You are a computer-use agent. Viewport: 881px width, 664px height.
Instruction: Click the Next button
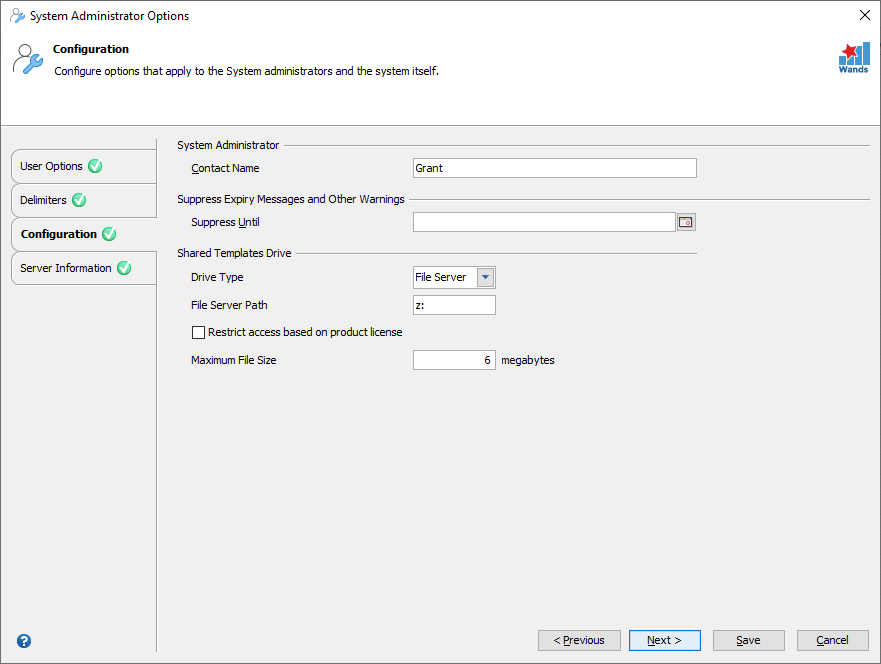point(664,640)
